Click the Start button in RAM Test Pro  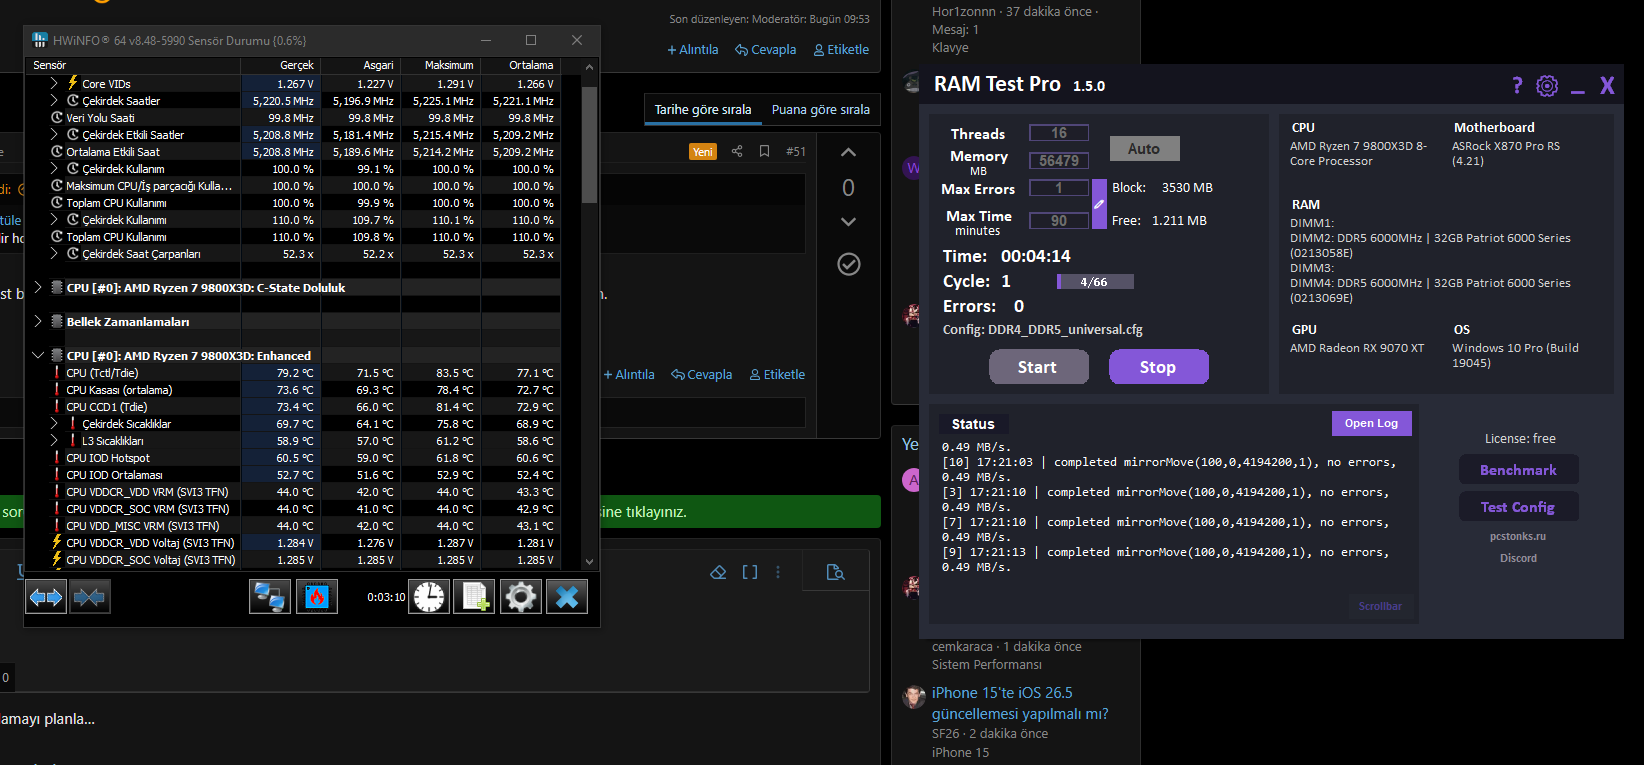click(1038, 367)
